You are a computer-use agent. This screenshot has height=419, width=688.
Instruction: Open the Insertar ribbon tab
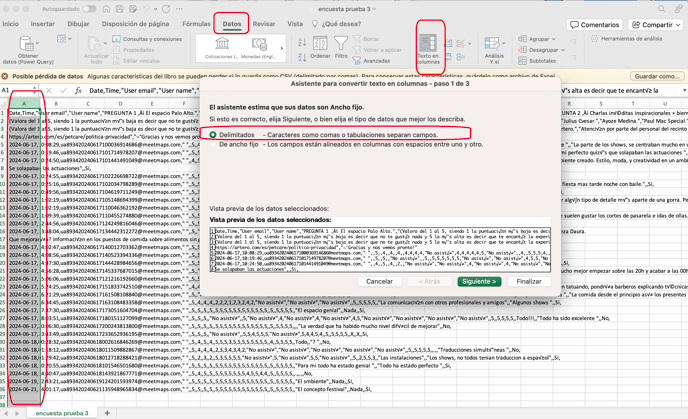pyautogui.click(x=43, y=24)
